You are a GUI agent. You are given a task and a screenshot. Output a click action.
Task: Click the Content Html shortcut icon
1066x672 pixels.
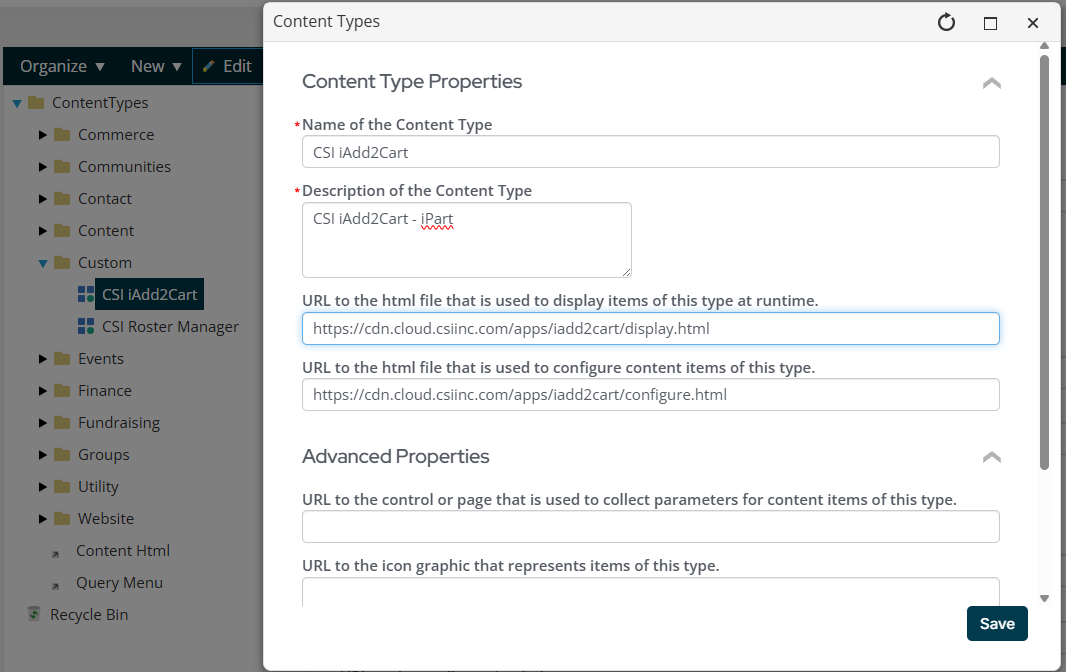tap(56, 552)
